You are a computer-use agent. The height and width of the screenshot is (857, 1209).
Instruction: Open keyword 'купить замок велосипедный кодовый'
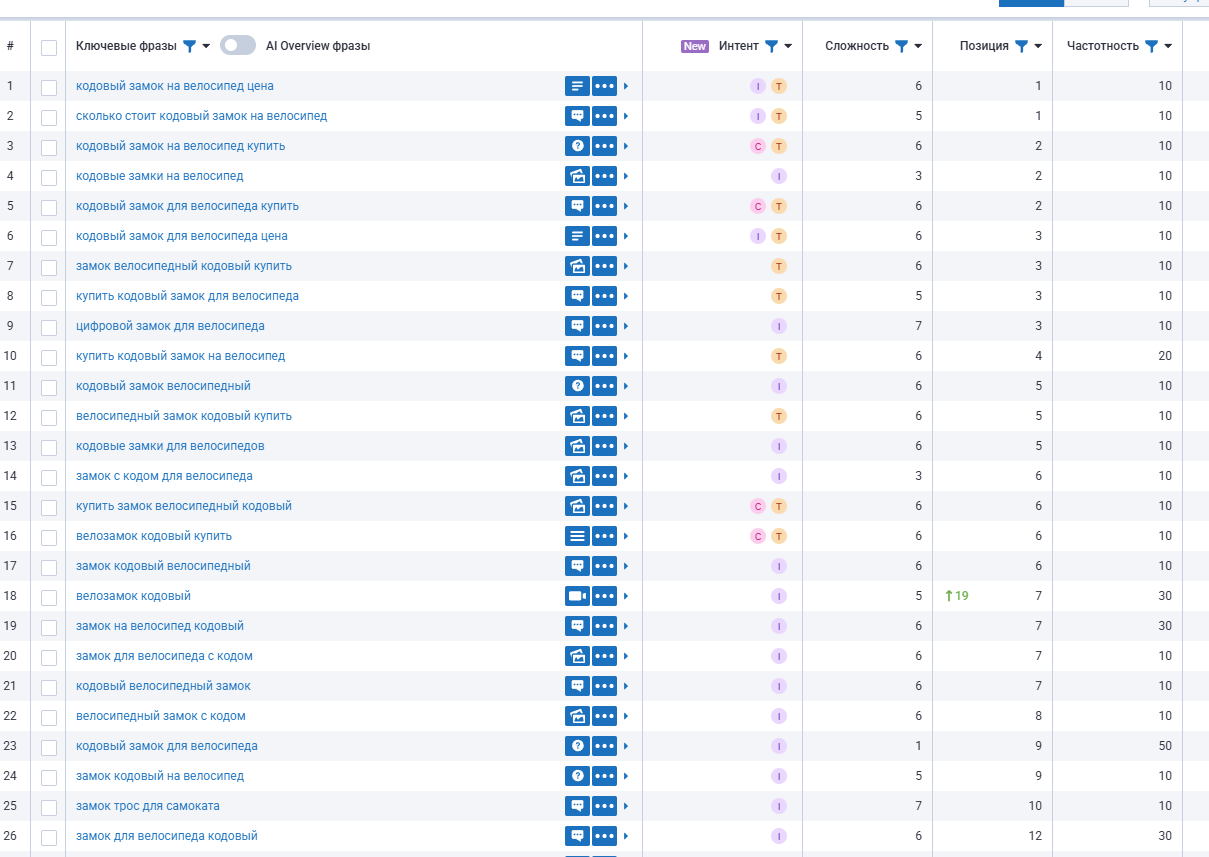[x=184, y=506]
